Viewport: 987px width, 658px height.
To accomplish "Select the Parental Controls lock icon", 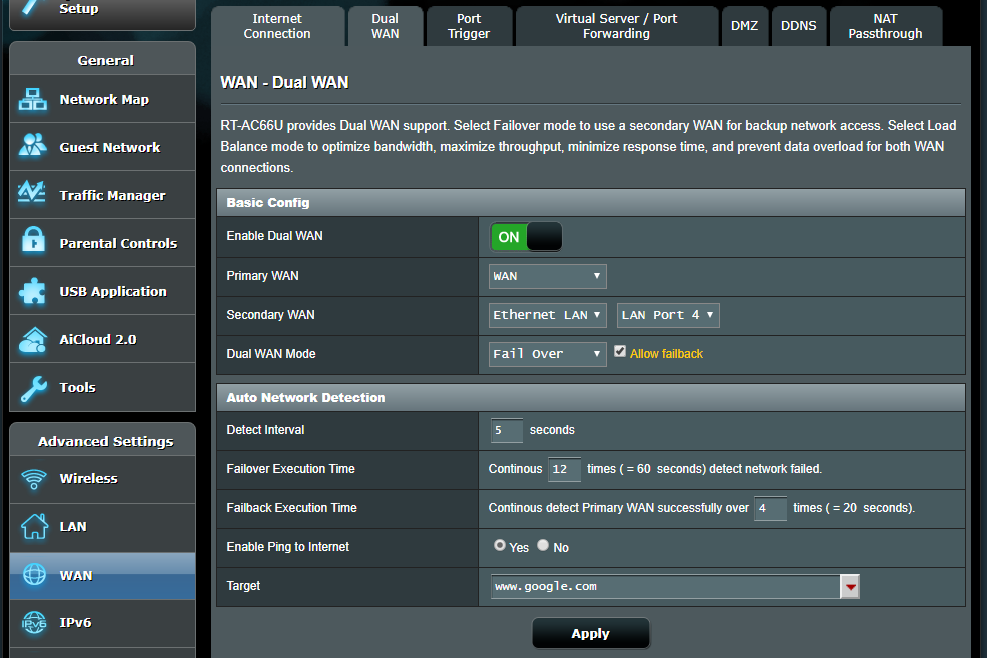I will (33, 243).
